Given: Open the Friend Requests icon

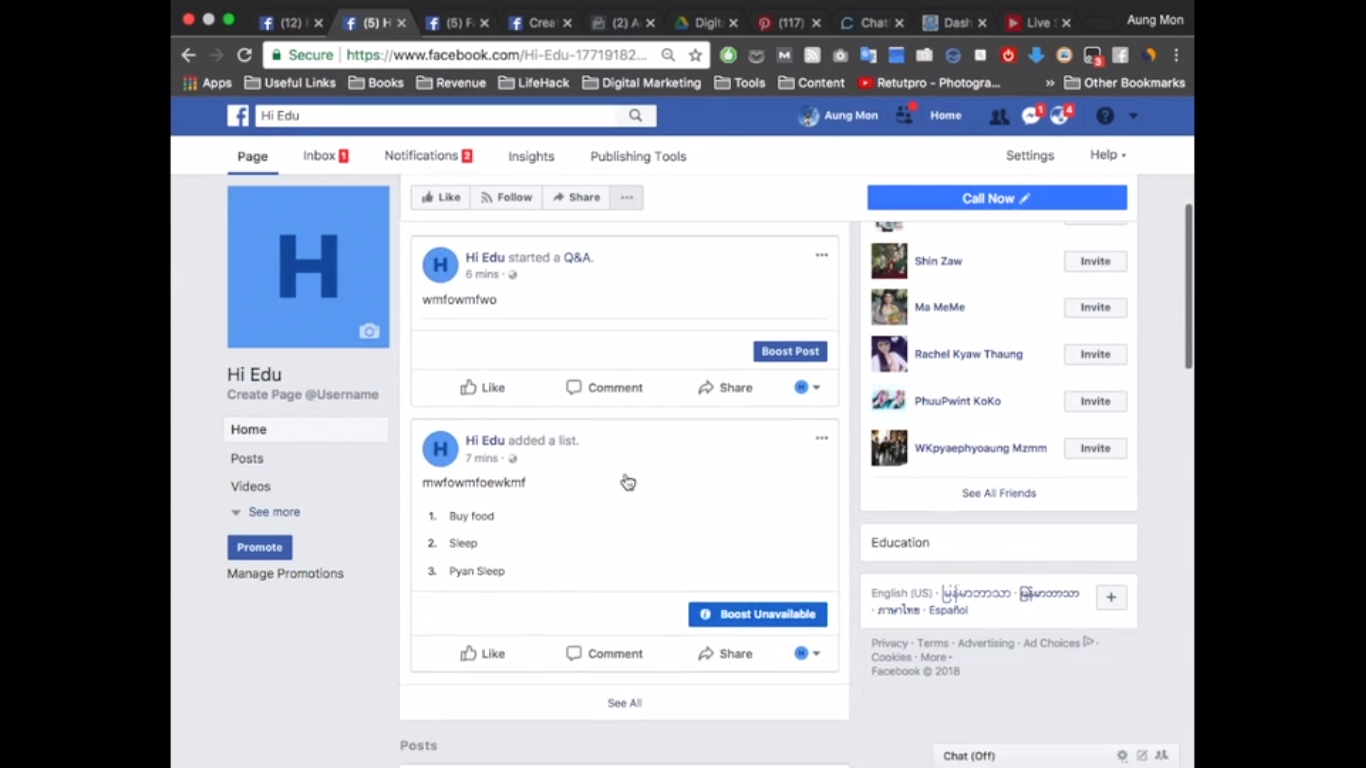Looking at the screenshot, I should point(998,117).
